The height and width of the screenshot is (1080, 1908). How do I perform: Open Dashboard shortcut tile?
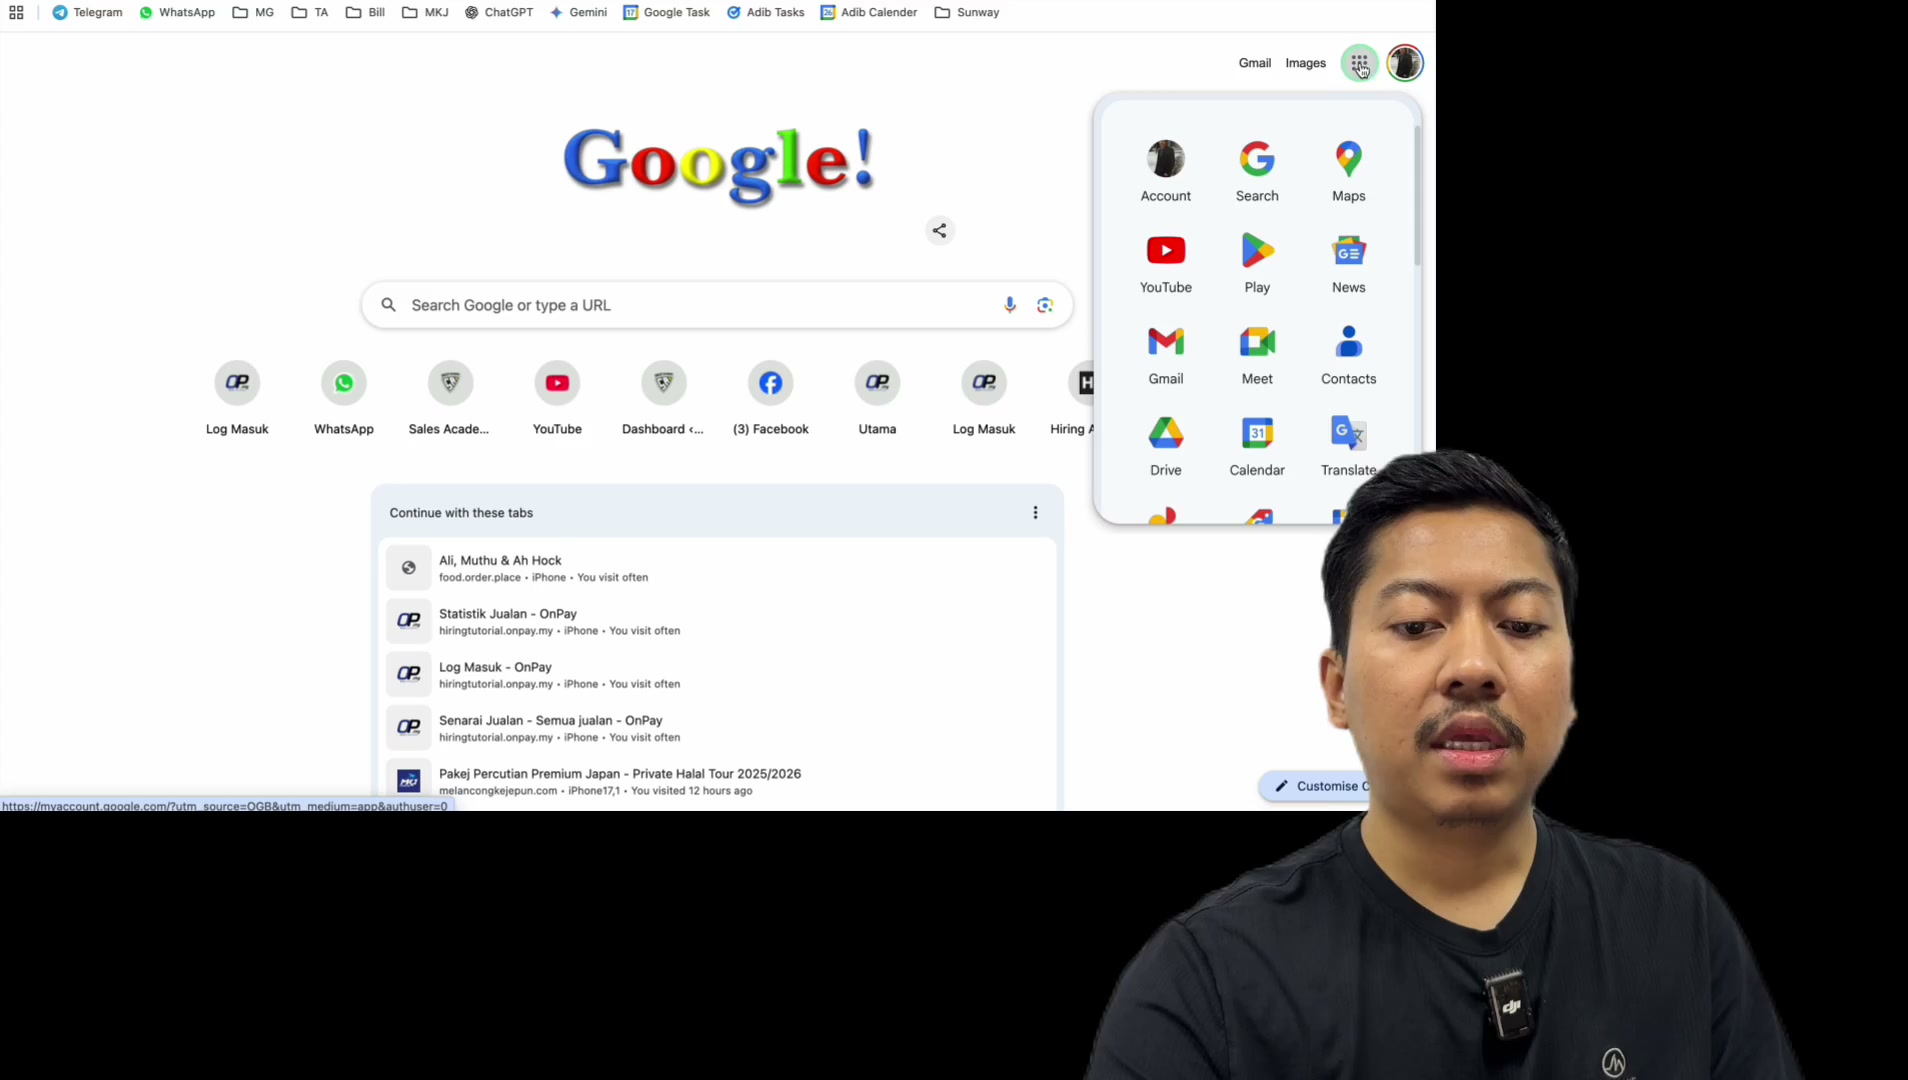(x=663, y=399)
